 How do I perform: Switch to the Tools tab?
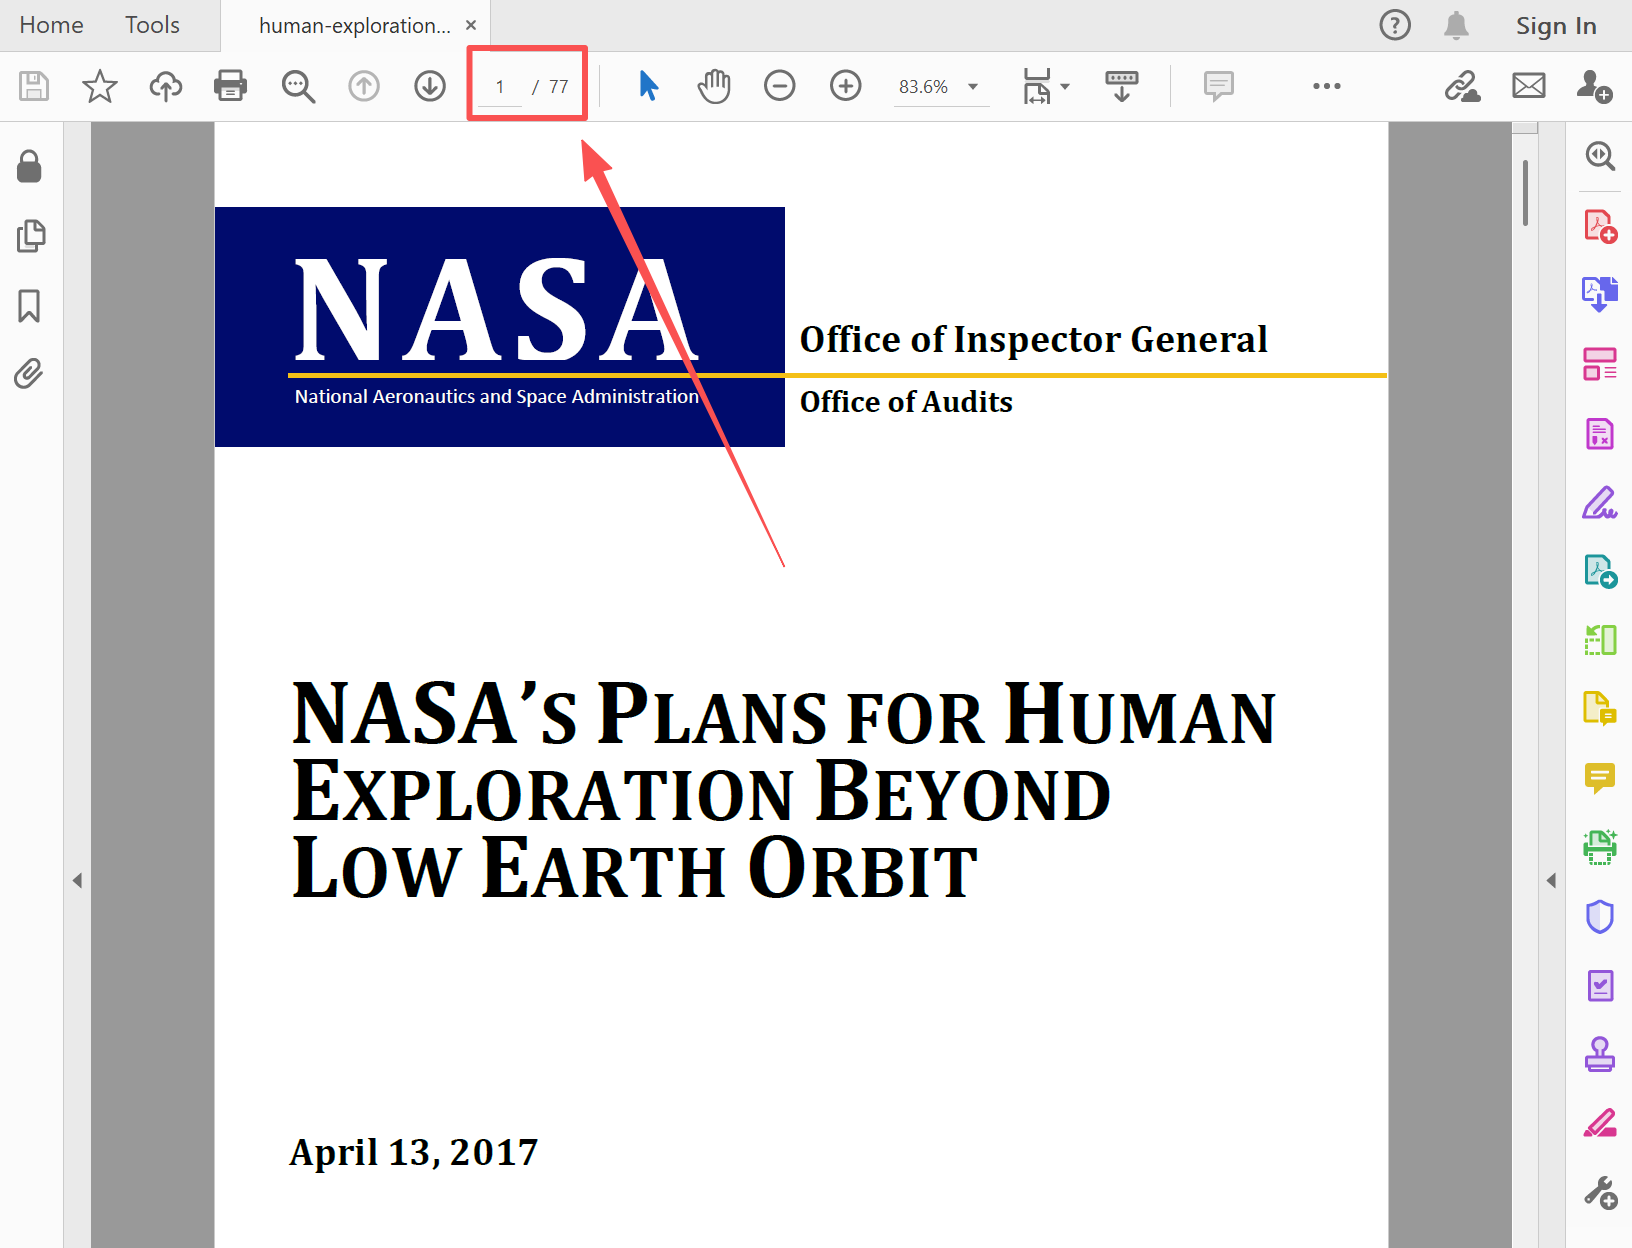pyautogui.click(x=152, y=25)
